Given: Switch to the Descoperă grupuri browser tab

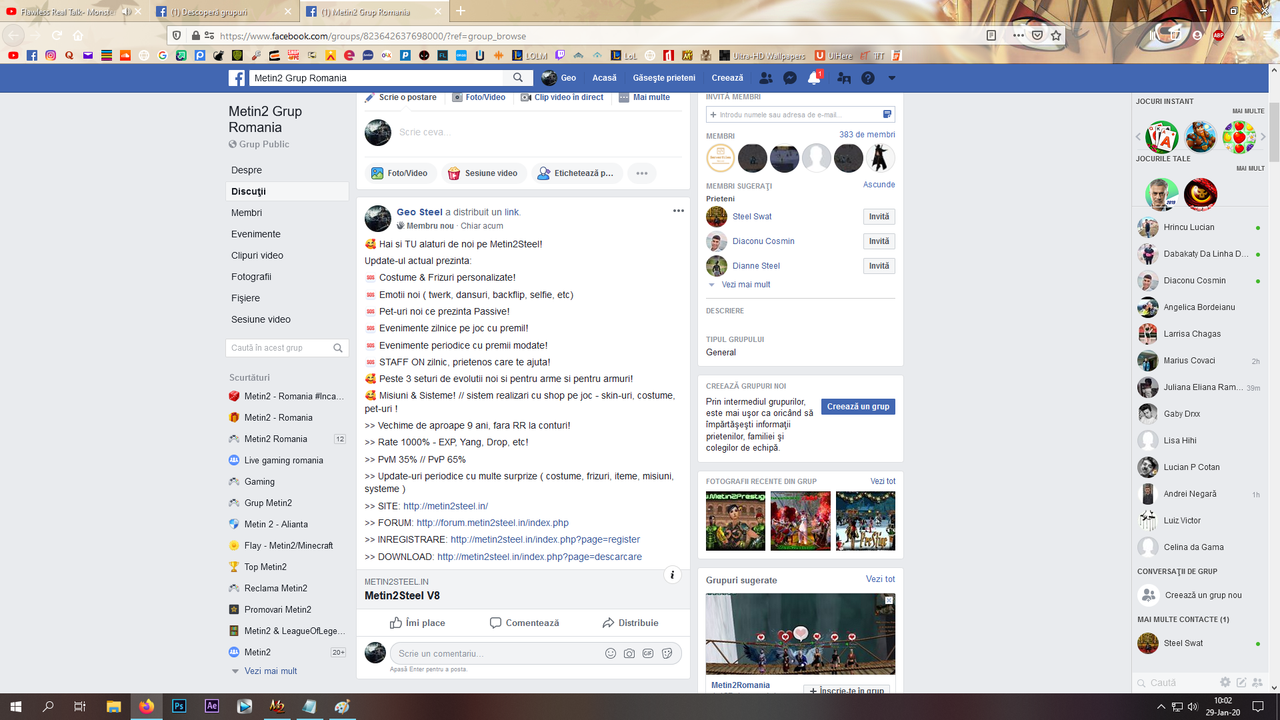Looking at the screenshot, I should click(226, 11).
